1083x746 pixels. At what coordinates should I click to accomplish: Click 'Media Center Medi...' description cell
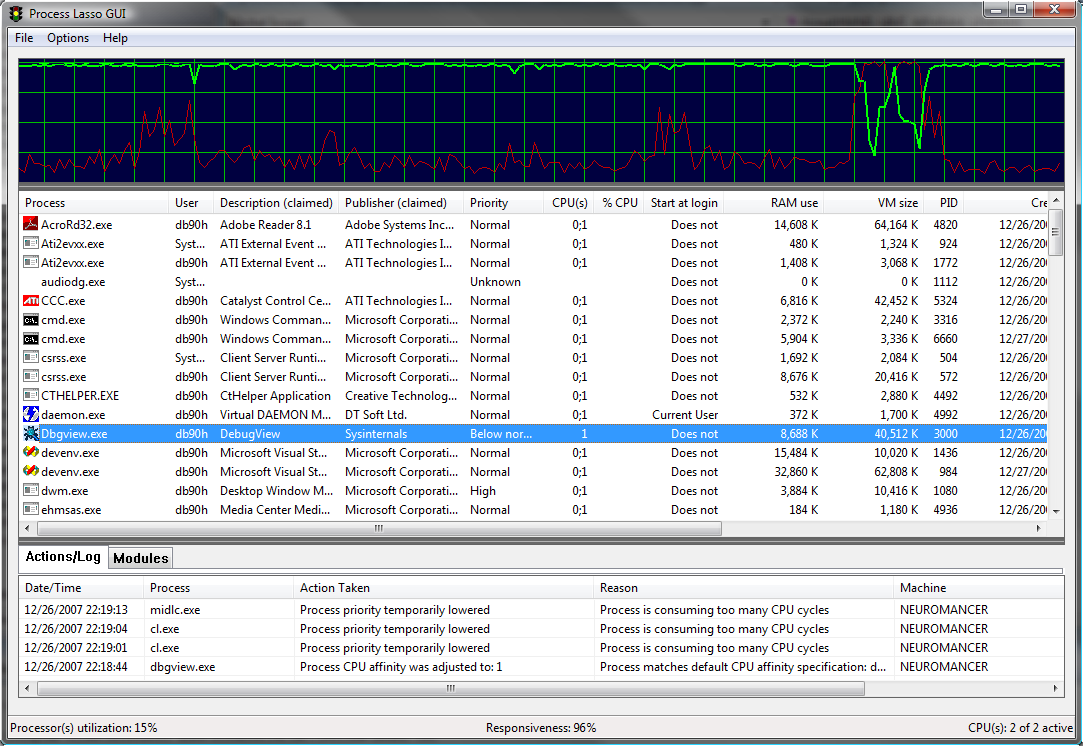click(x=276, y=510)
